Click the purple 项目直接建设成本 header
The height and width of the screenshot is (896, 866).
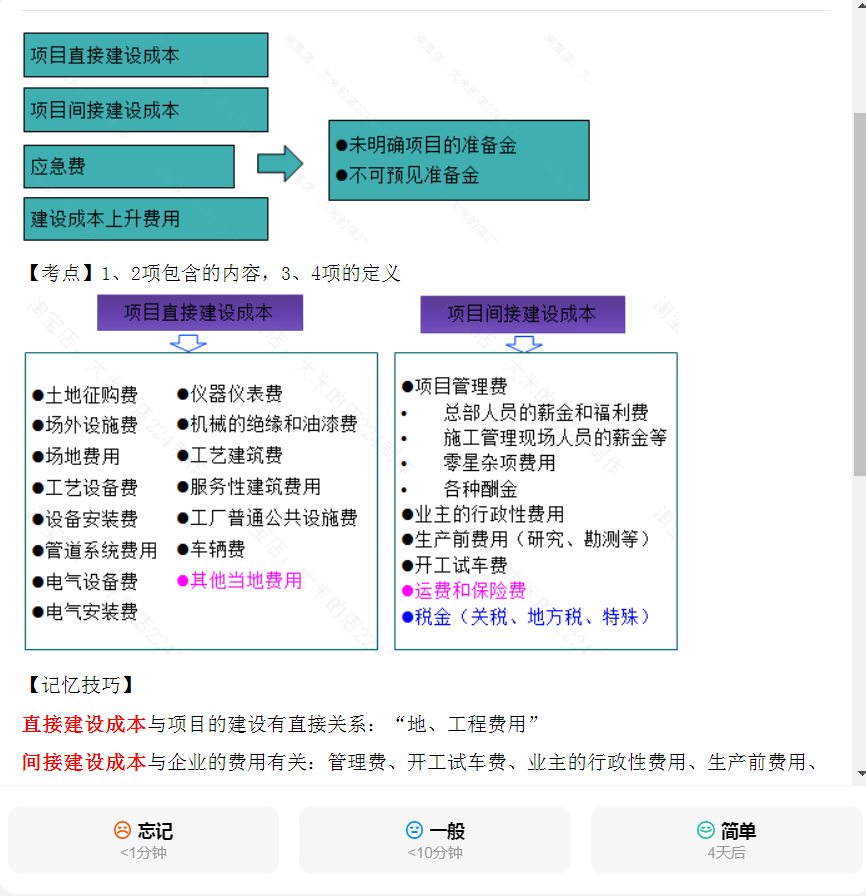tap(200, 313)
